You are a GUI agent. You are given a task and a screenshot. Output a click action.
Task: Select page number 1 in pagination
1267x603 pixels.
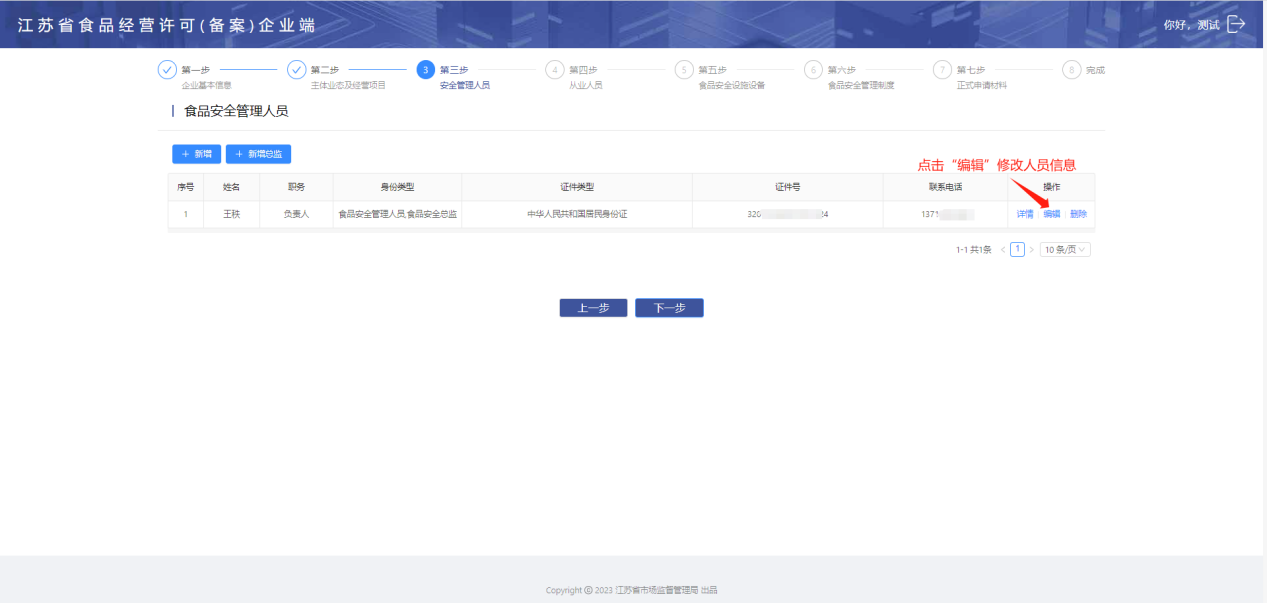tap(1017, 250)
